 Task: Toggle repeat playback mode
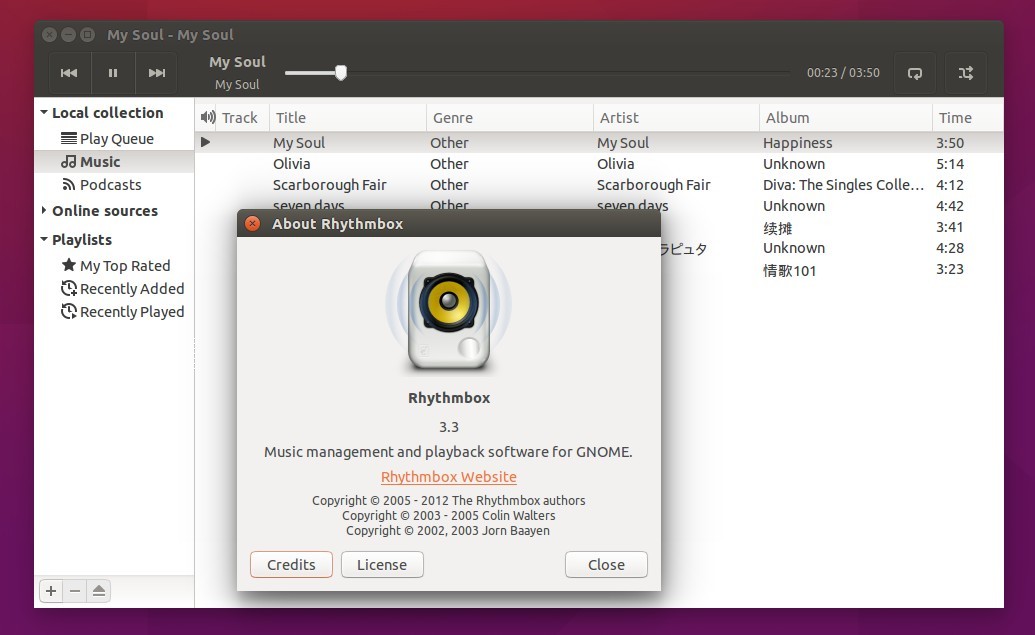pyautogui.click(x=914, y=73)
